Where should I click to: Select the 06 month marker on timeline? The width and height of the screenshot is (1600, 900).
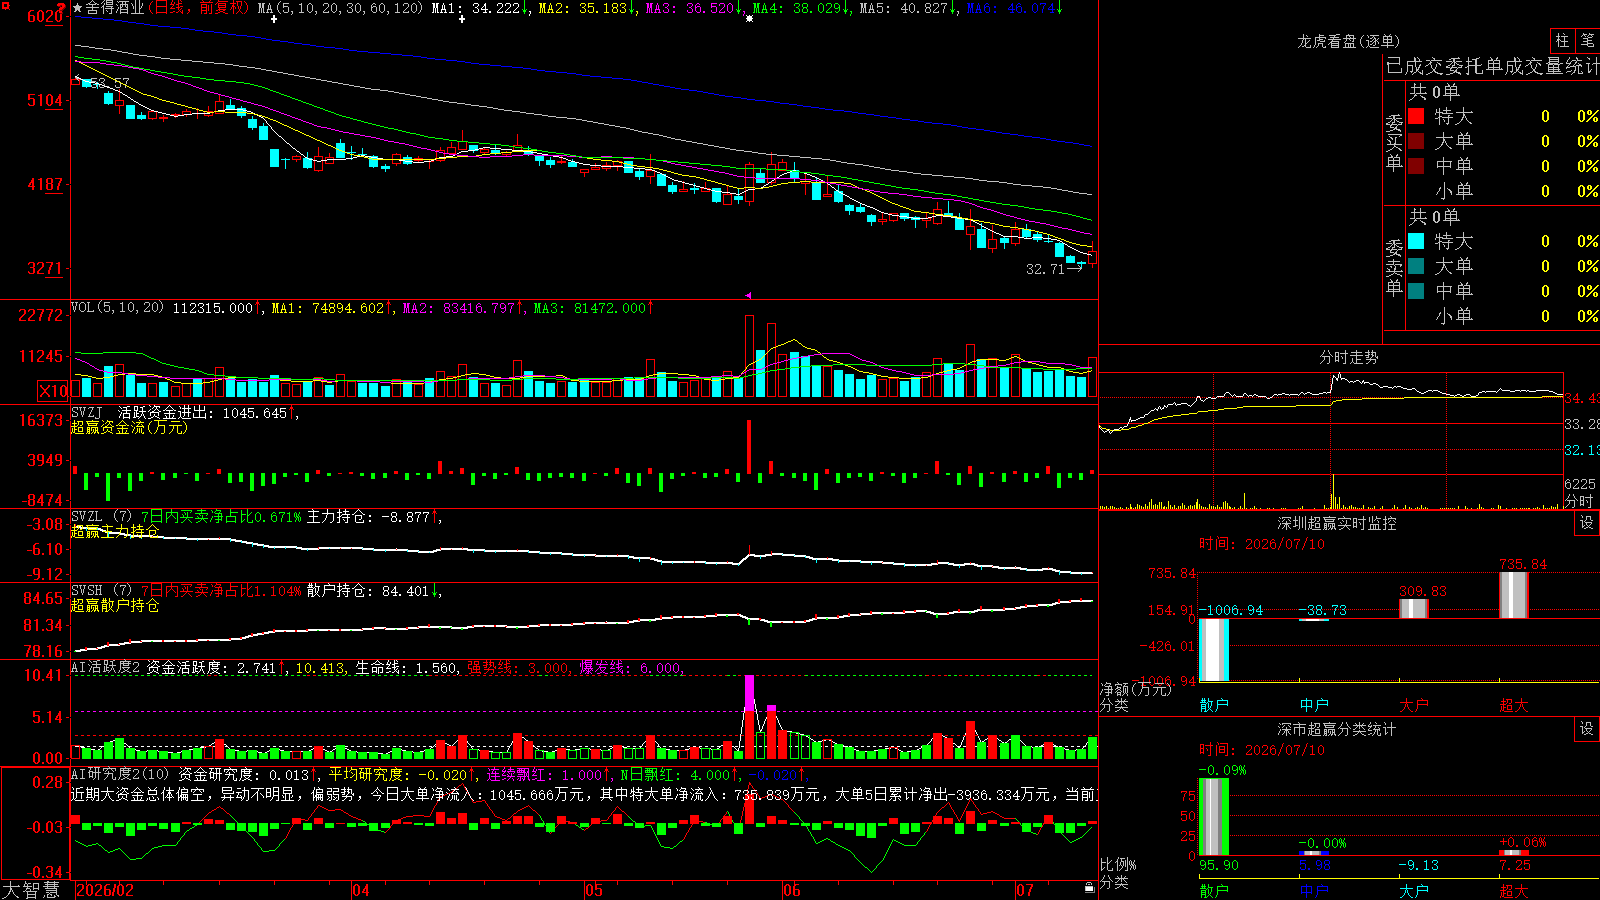[792, 890]
